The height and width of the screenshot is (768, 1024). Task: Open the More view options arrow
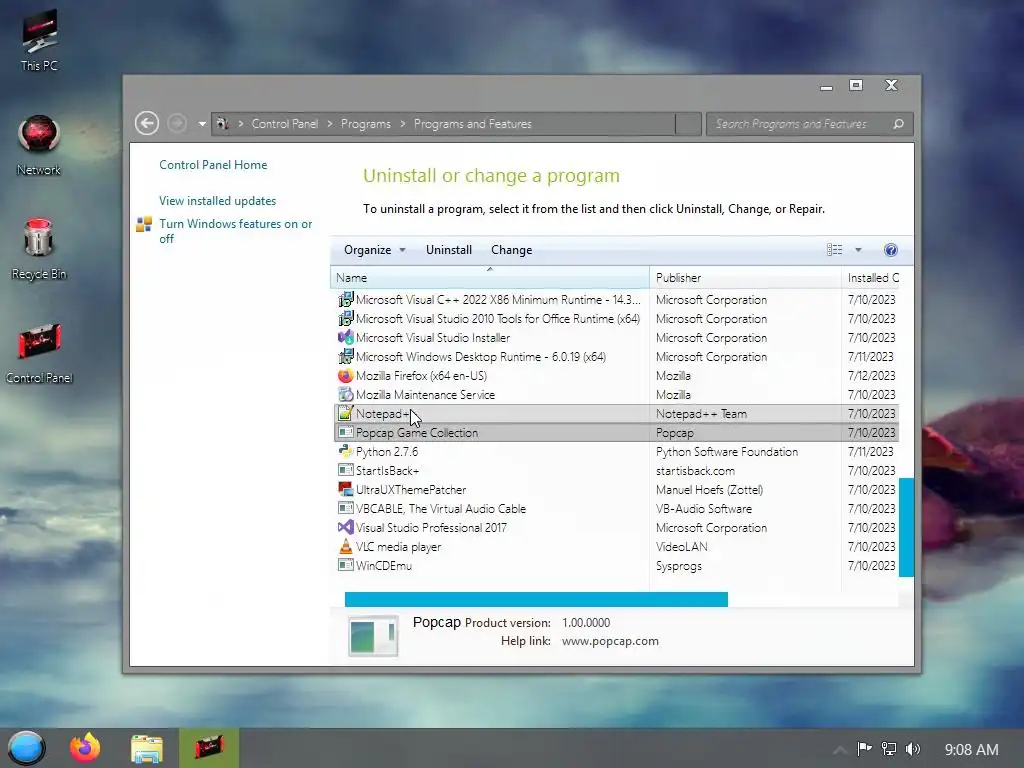tap(858, 249)
